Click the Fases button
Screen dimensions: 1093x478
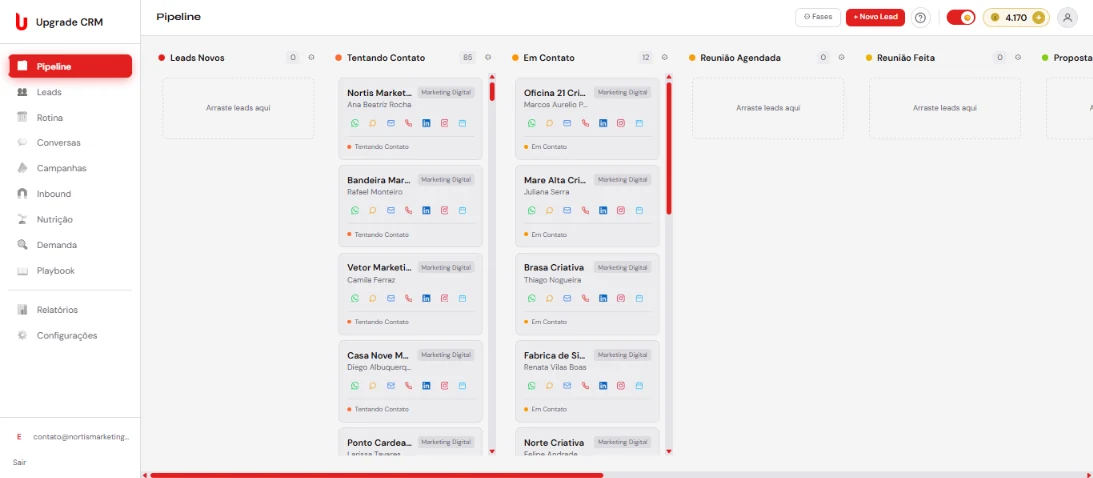[818, 17]
